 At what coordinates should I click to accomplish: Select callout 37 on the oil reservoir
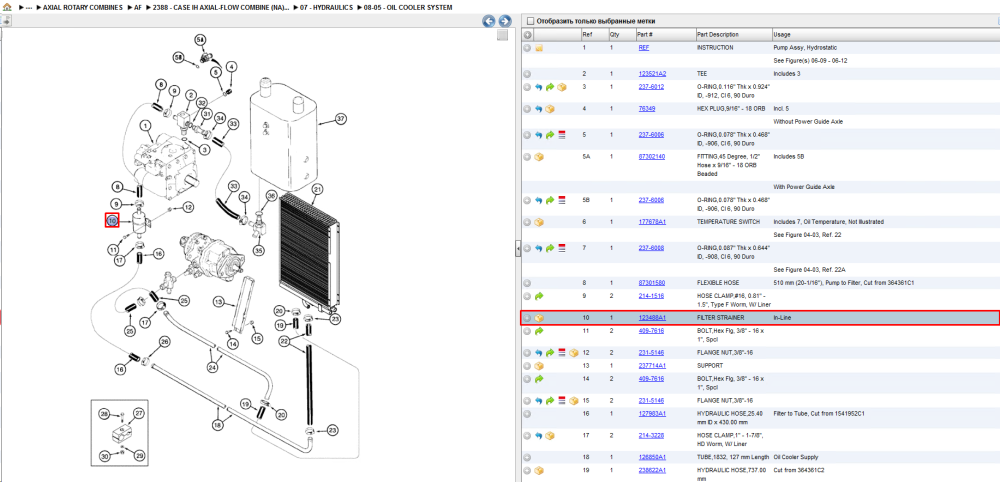tap(341, 119)
